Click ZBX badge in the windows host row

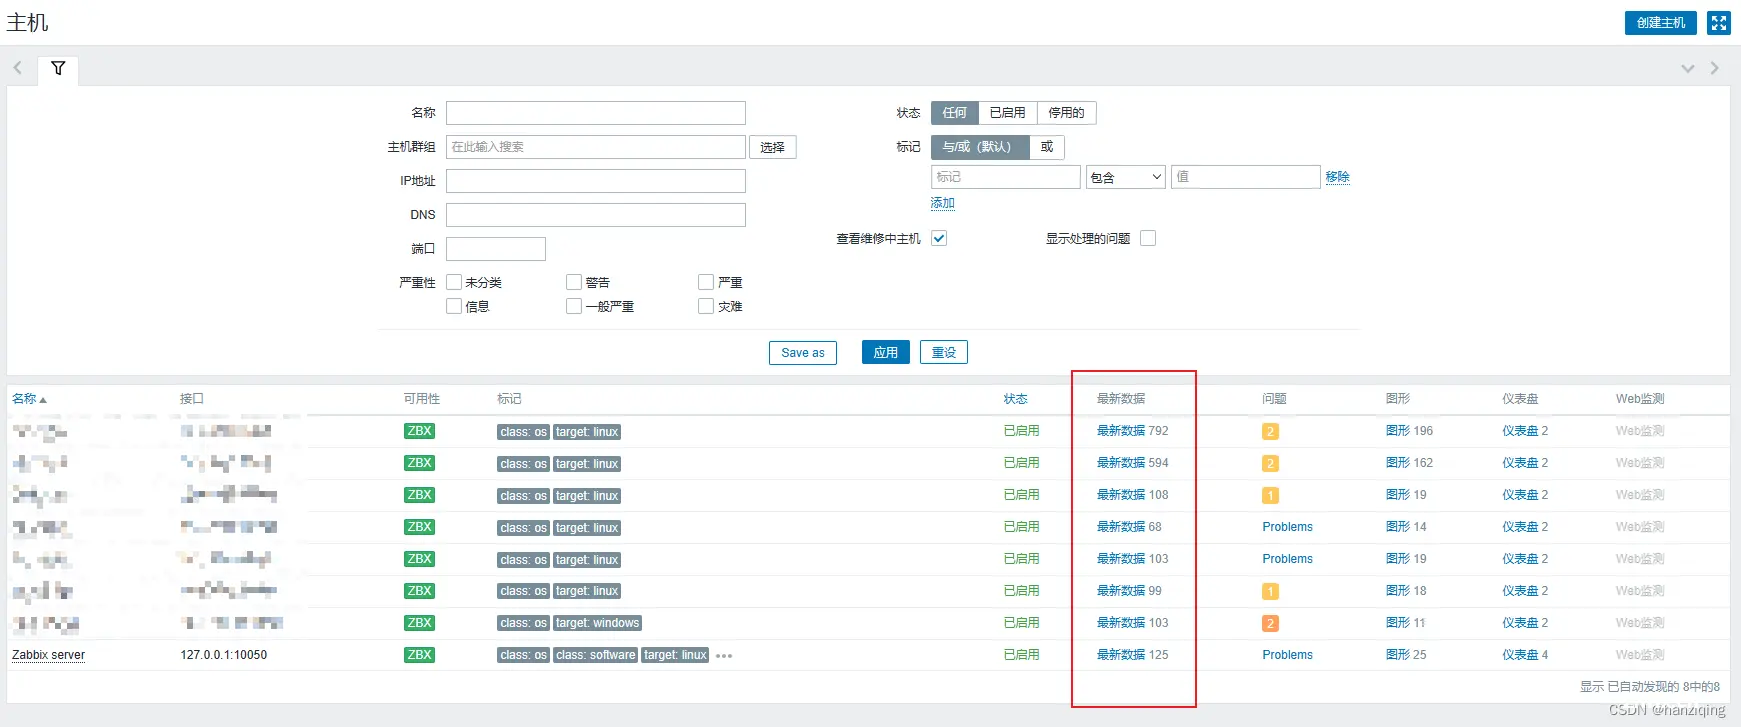419,623
